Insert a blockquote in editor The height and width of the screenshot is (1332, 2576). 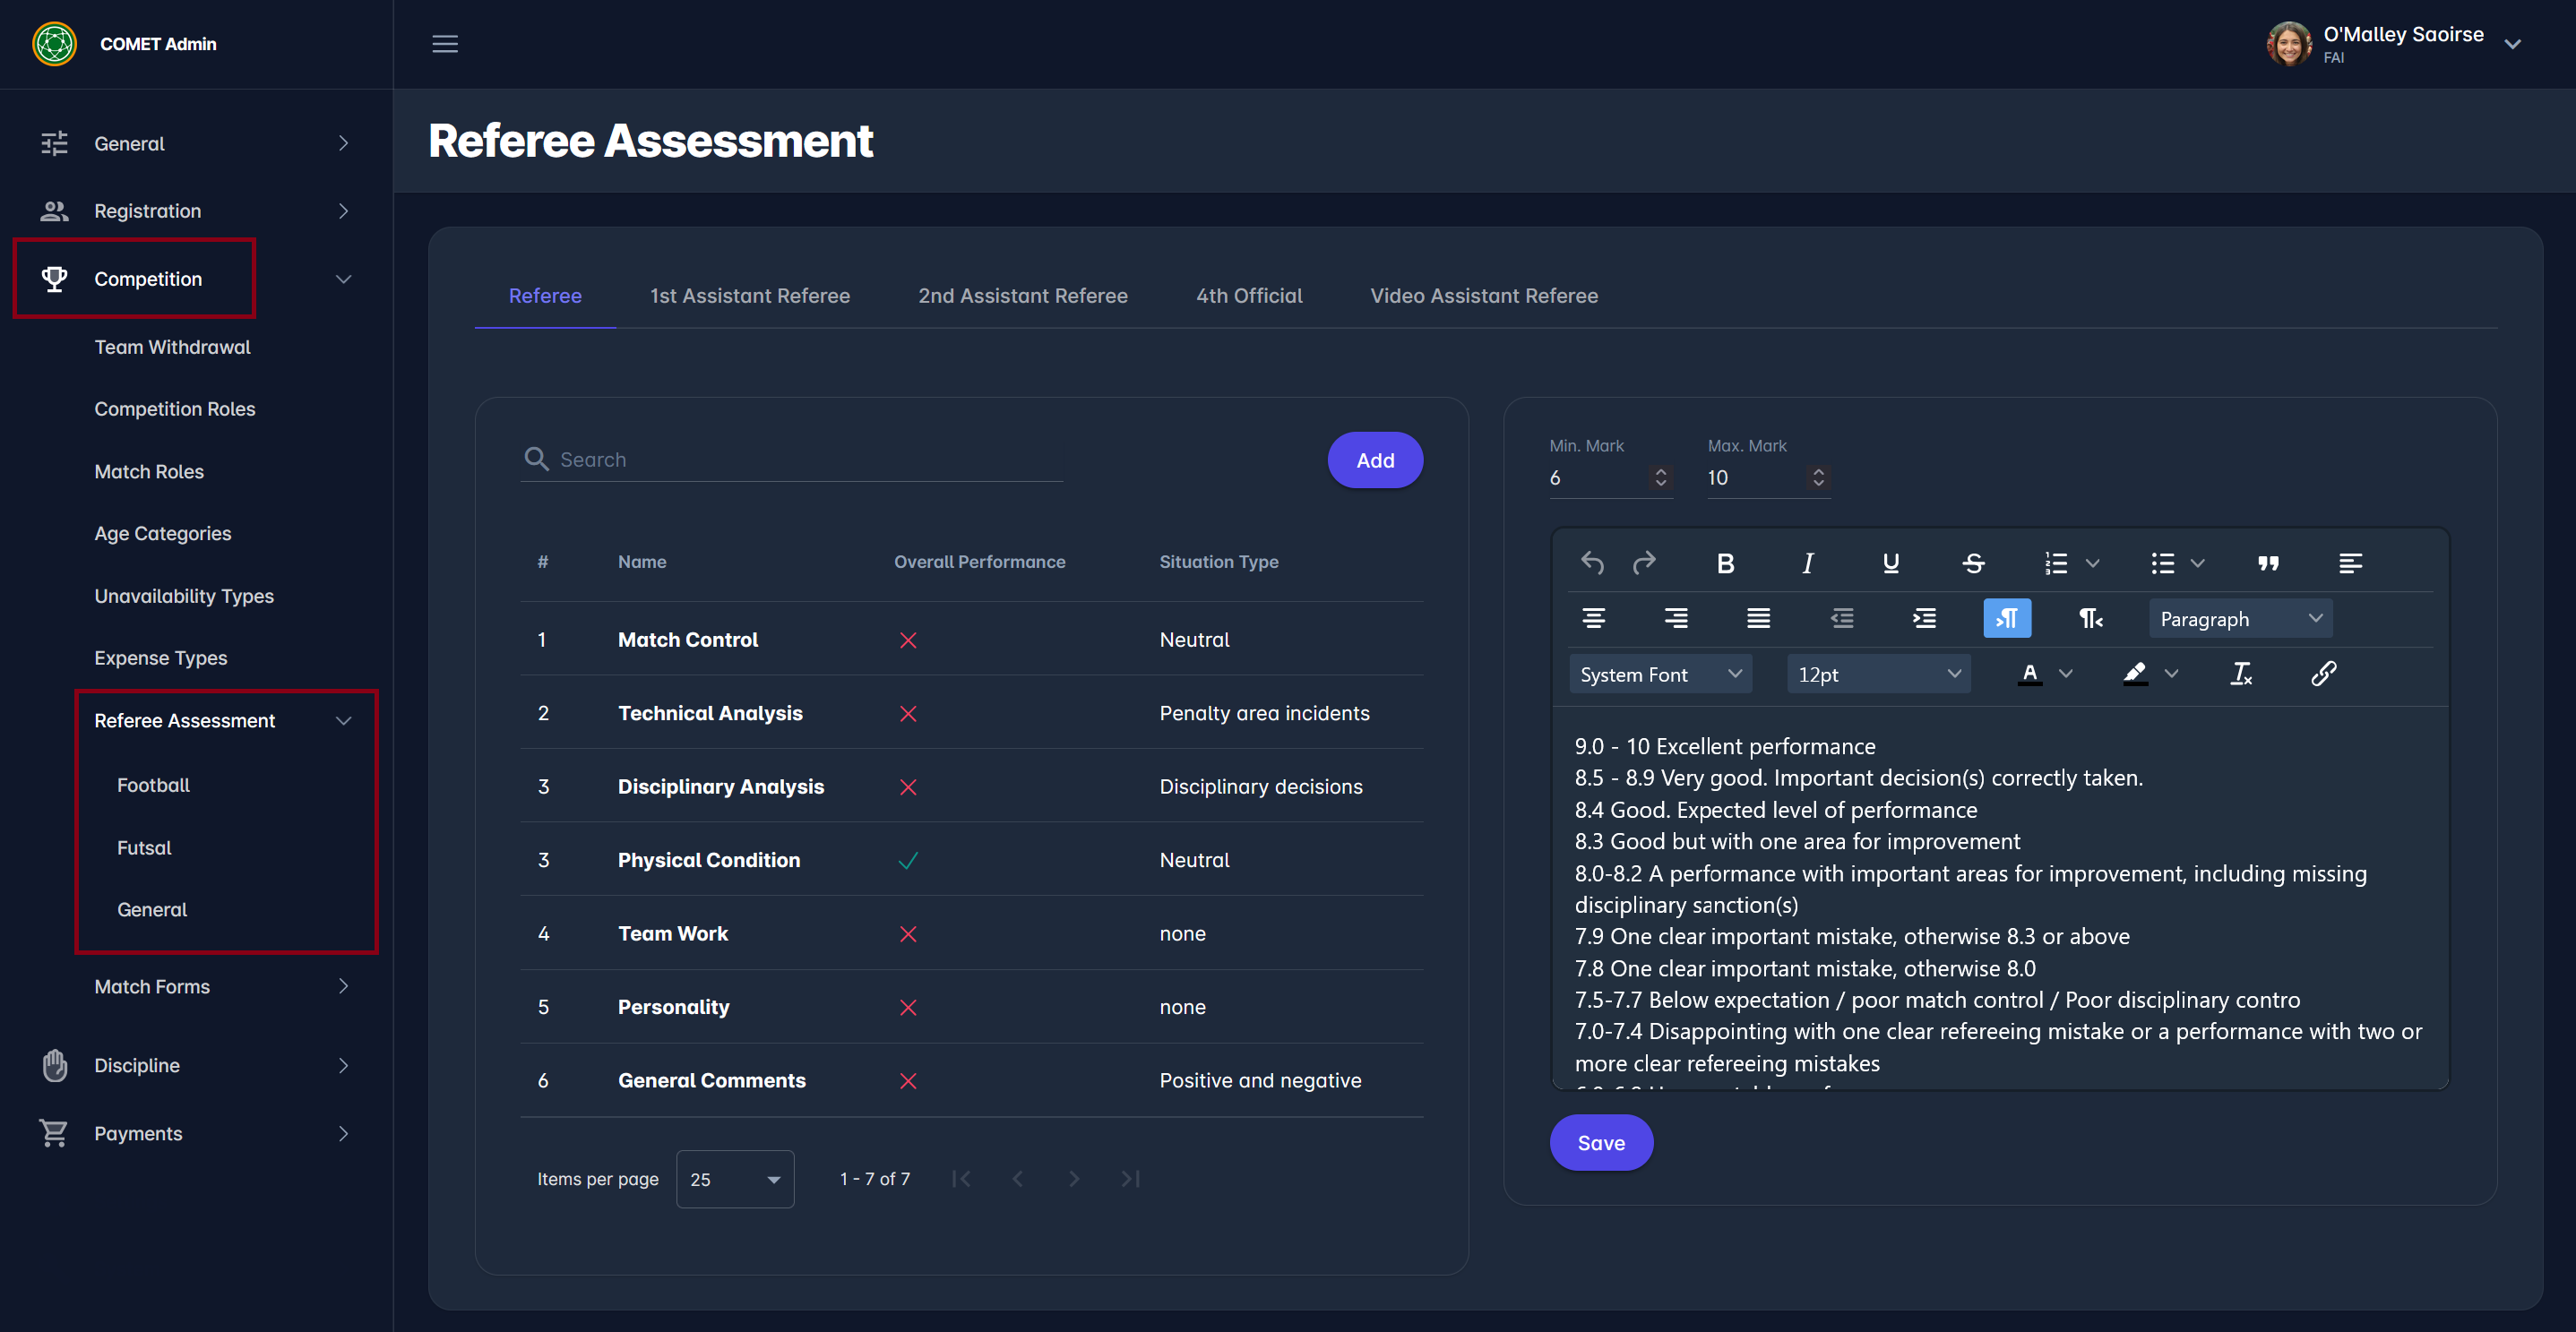[x=2268, y=564]
